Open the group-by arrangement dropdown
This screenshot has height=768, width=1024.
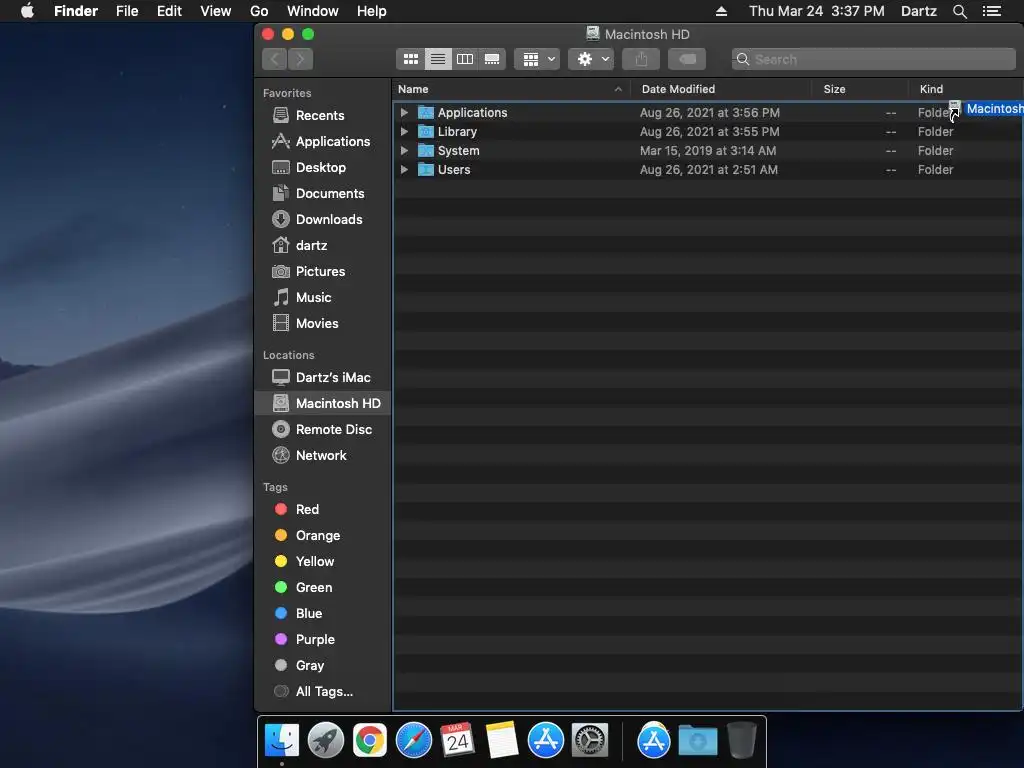[537, 59]
